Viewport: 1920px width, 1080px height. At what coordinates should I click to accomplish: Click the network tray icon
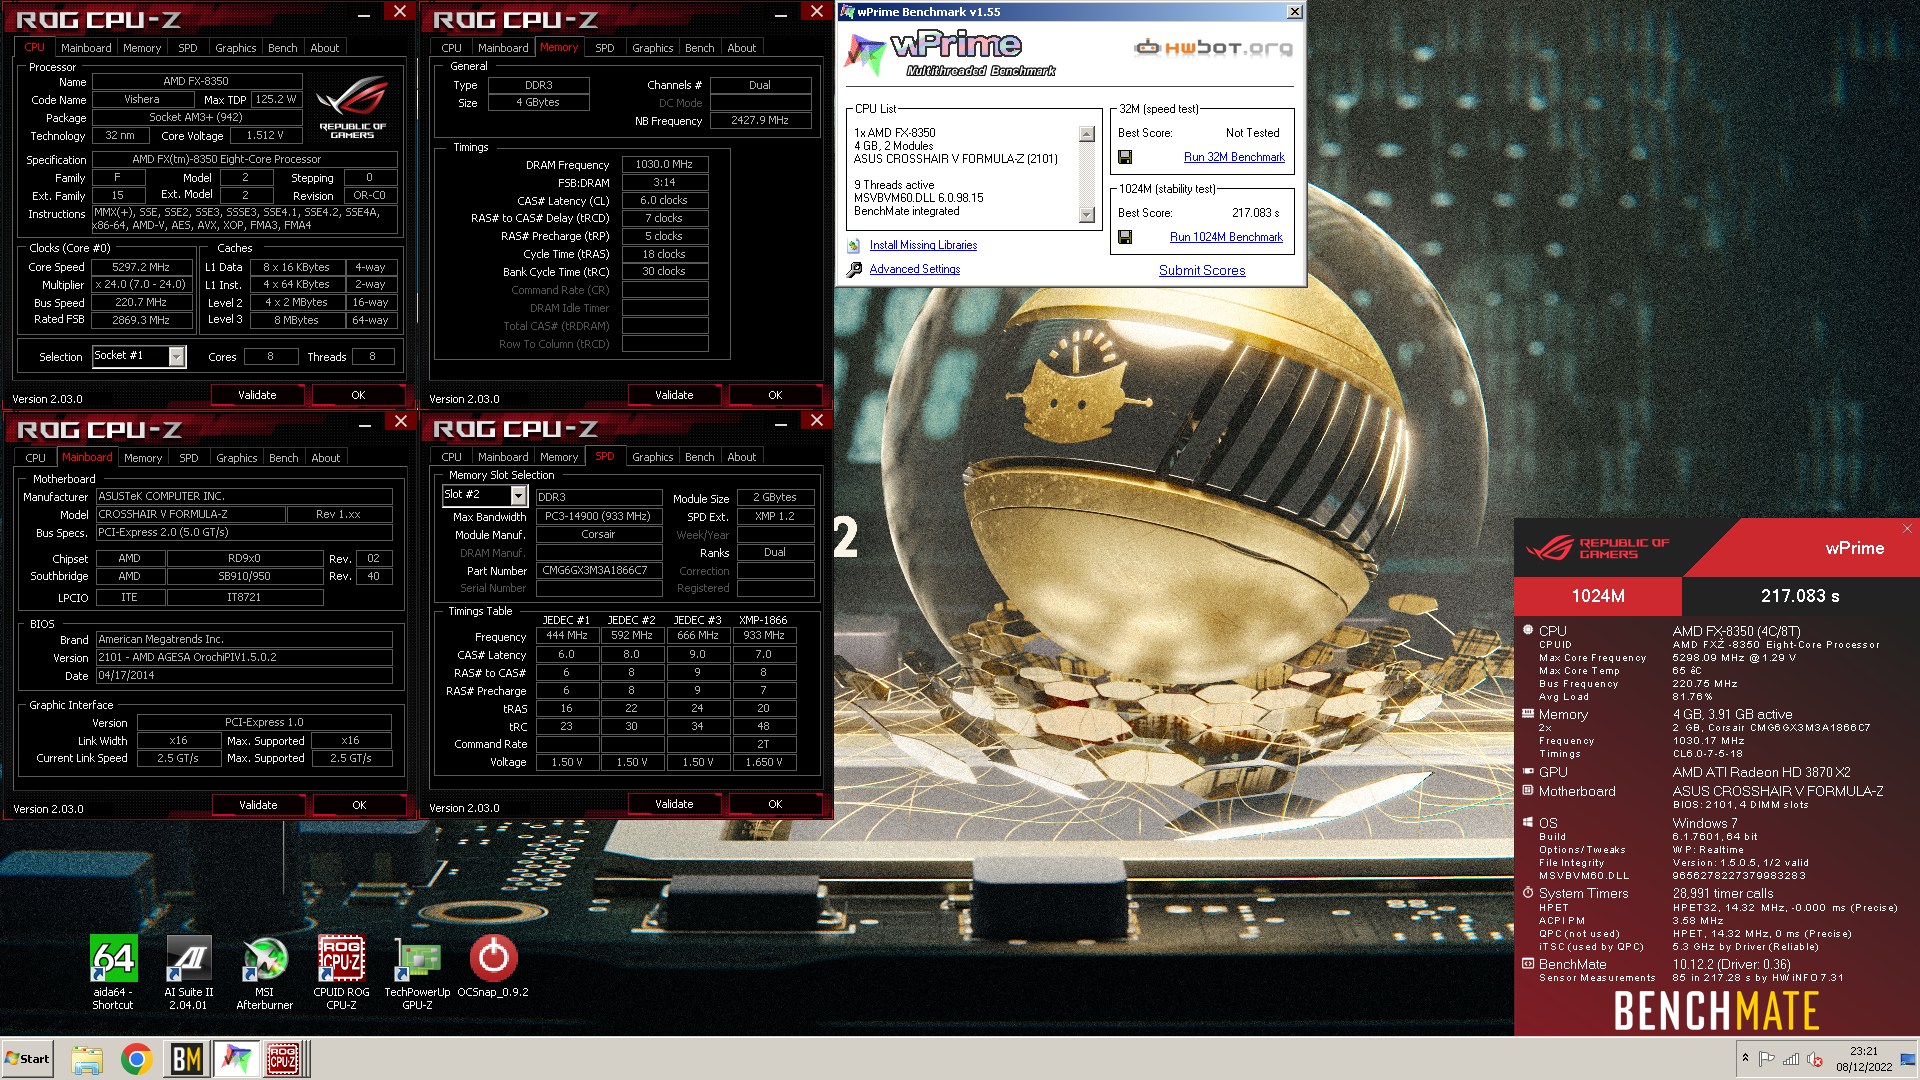1791,1059
